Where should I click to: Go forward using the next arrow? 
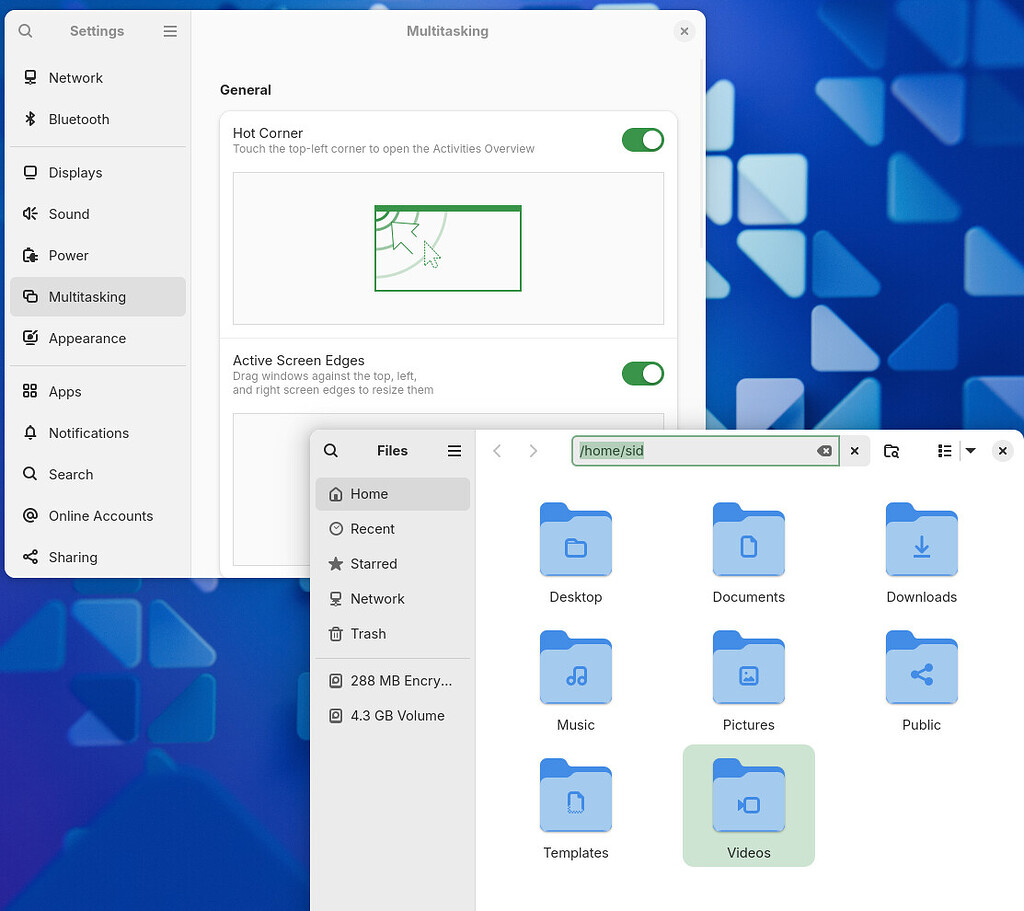coord(533,450)
